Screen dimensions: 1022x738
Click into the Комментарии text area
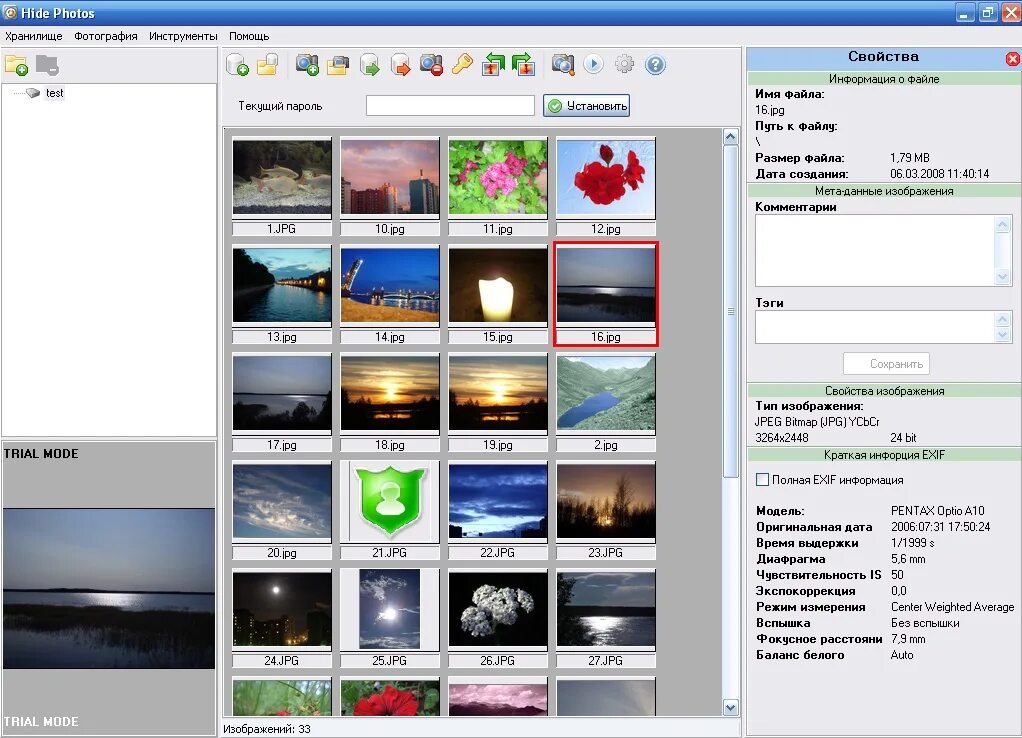pos(875,251)
